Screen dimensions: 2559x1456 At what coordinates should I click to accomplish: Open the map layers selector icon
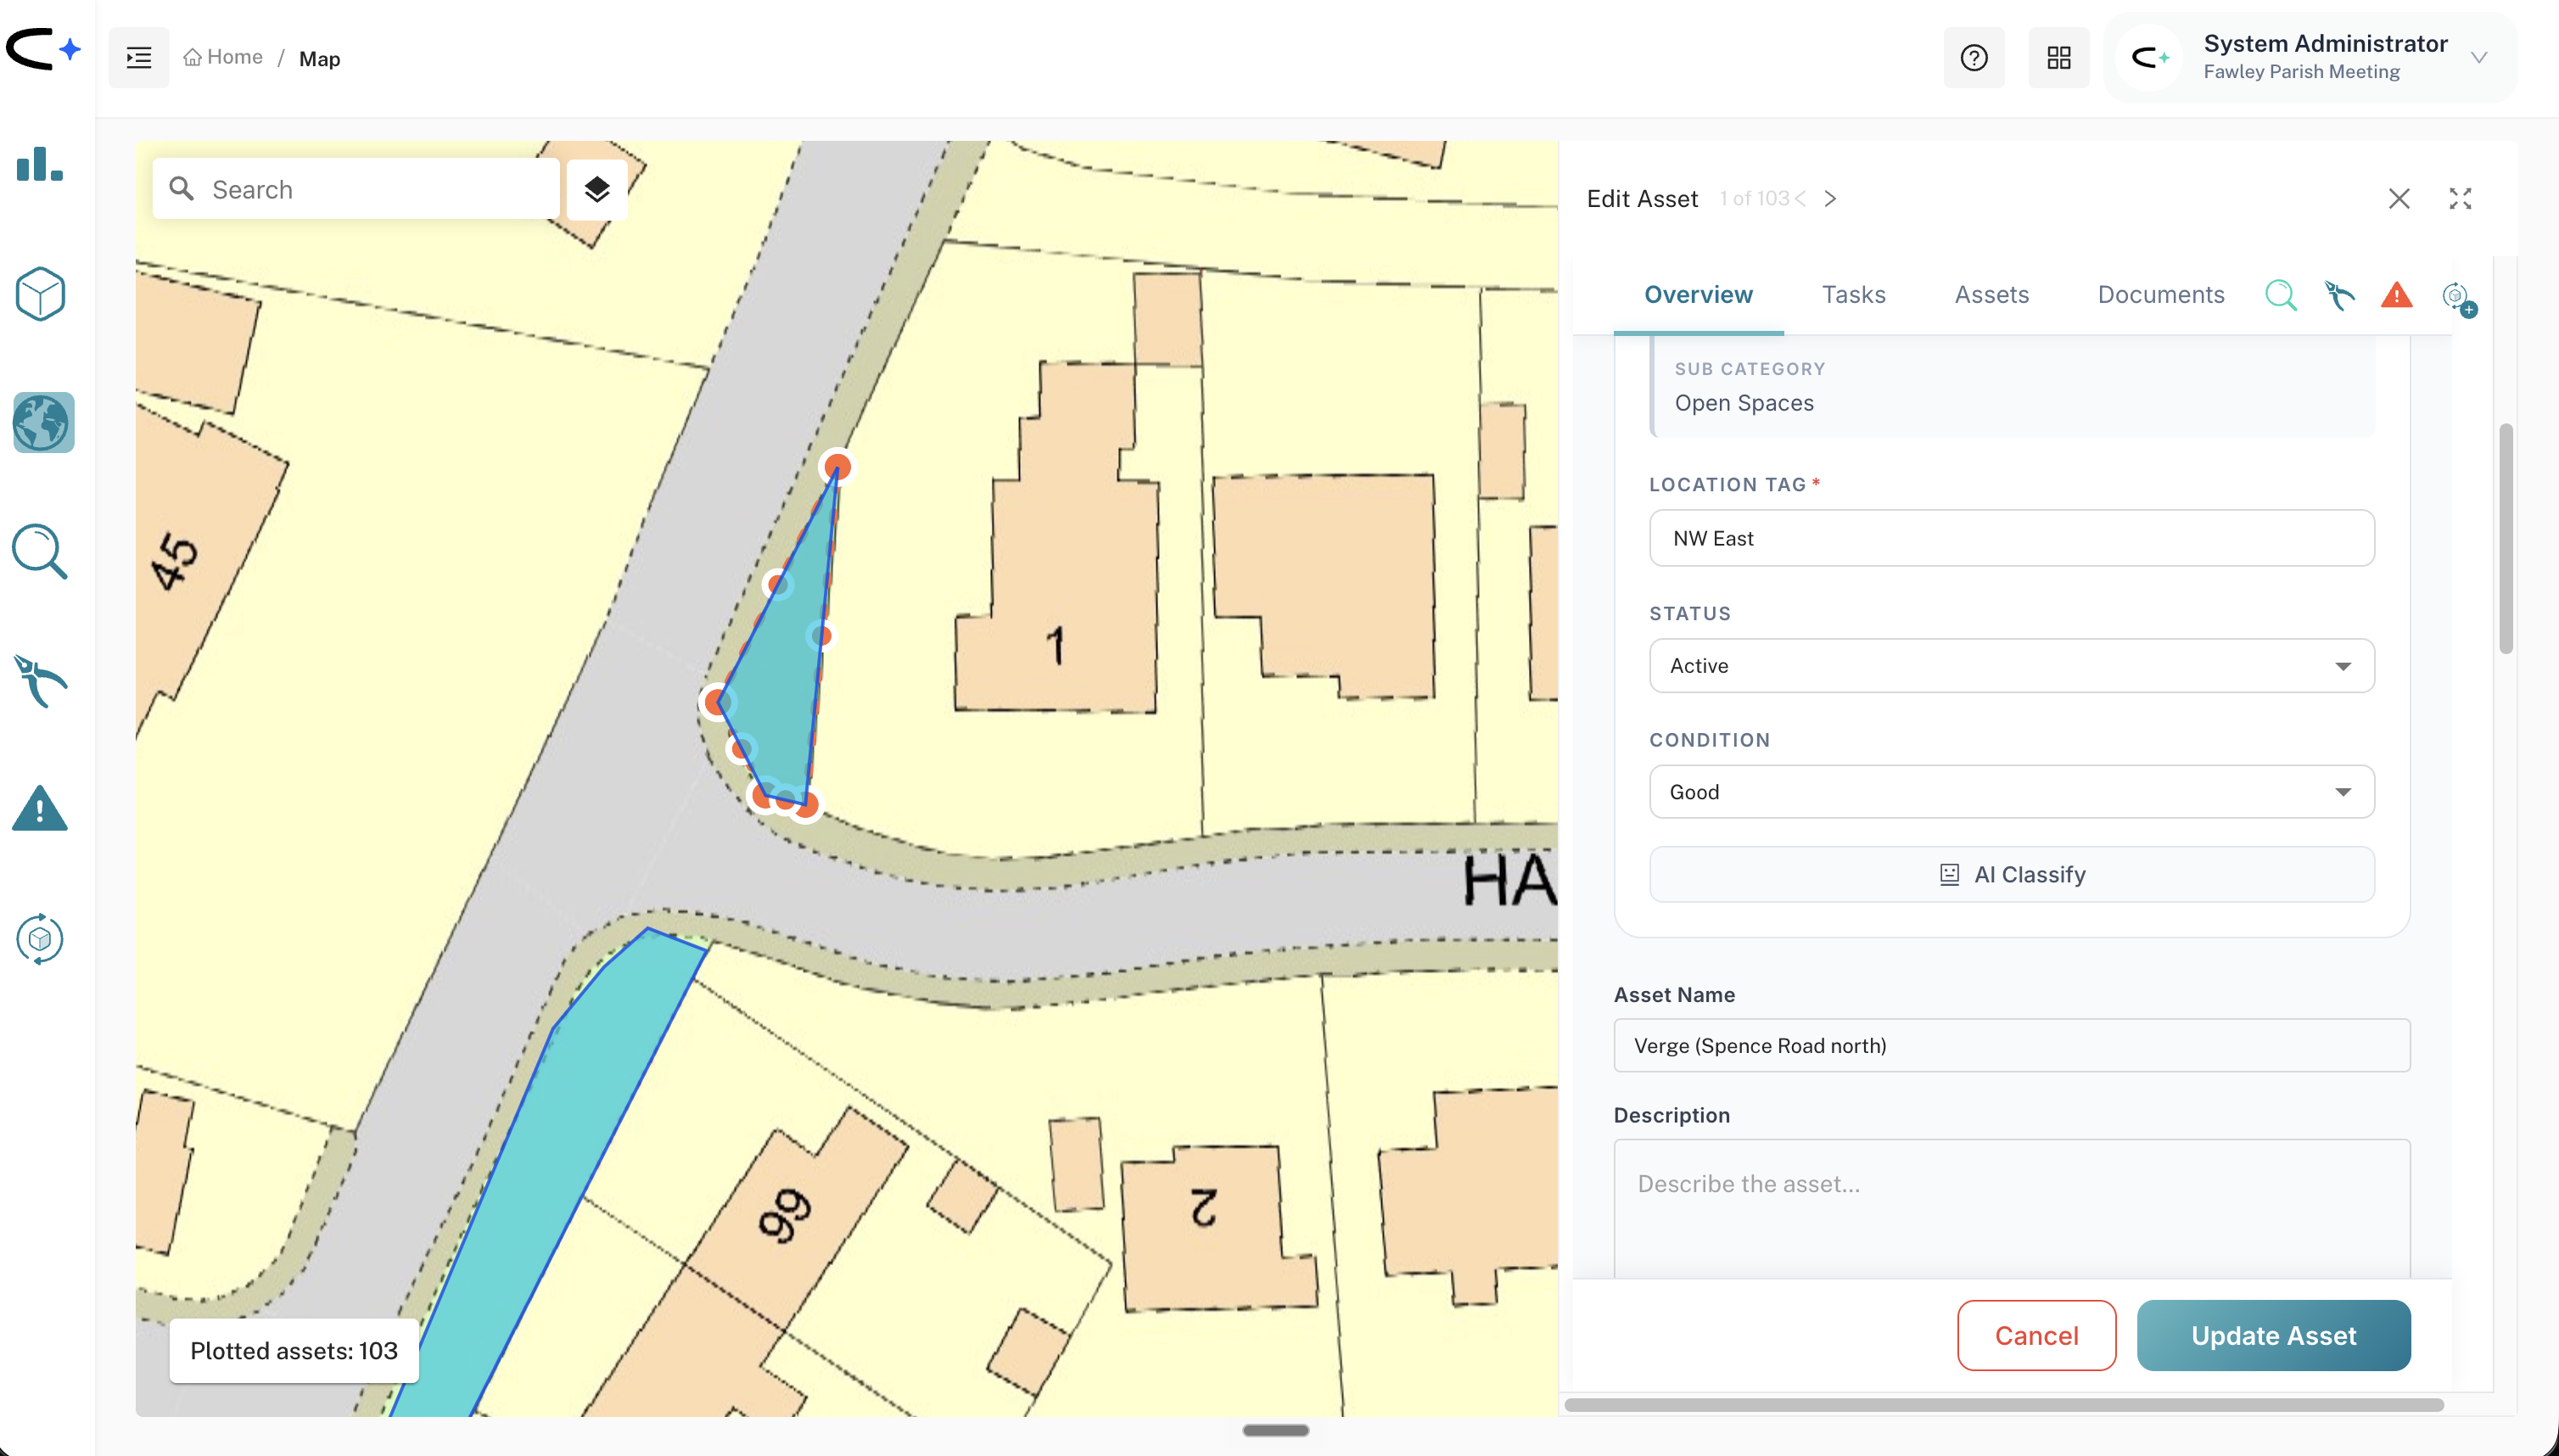point(597,189)
